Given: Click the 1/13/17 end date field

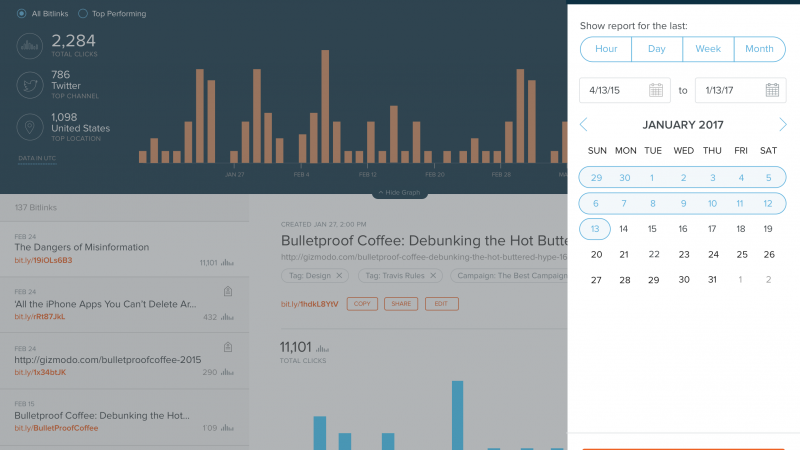Looking at the screenshot, I should coord(741,90).
